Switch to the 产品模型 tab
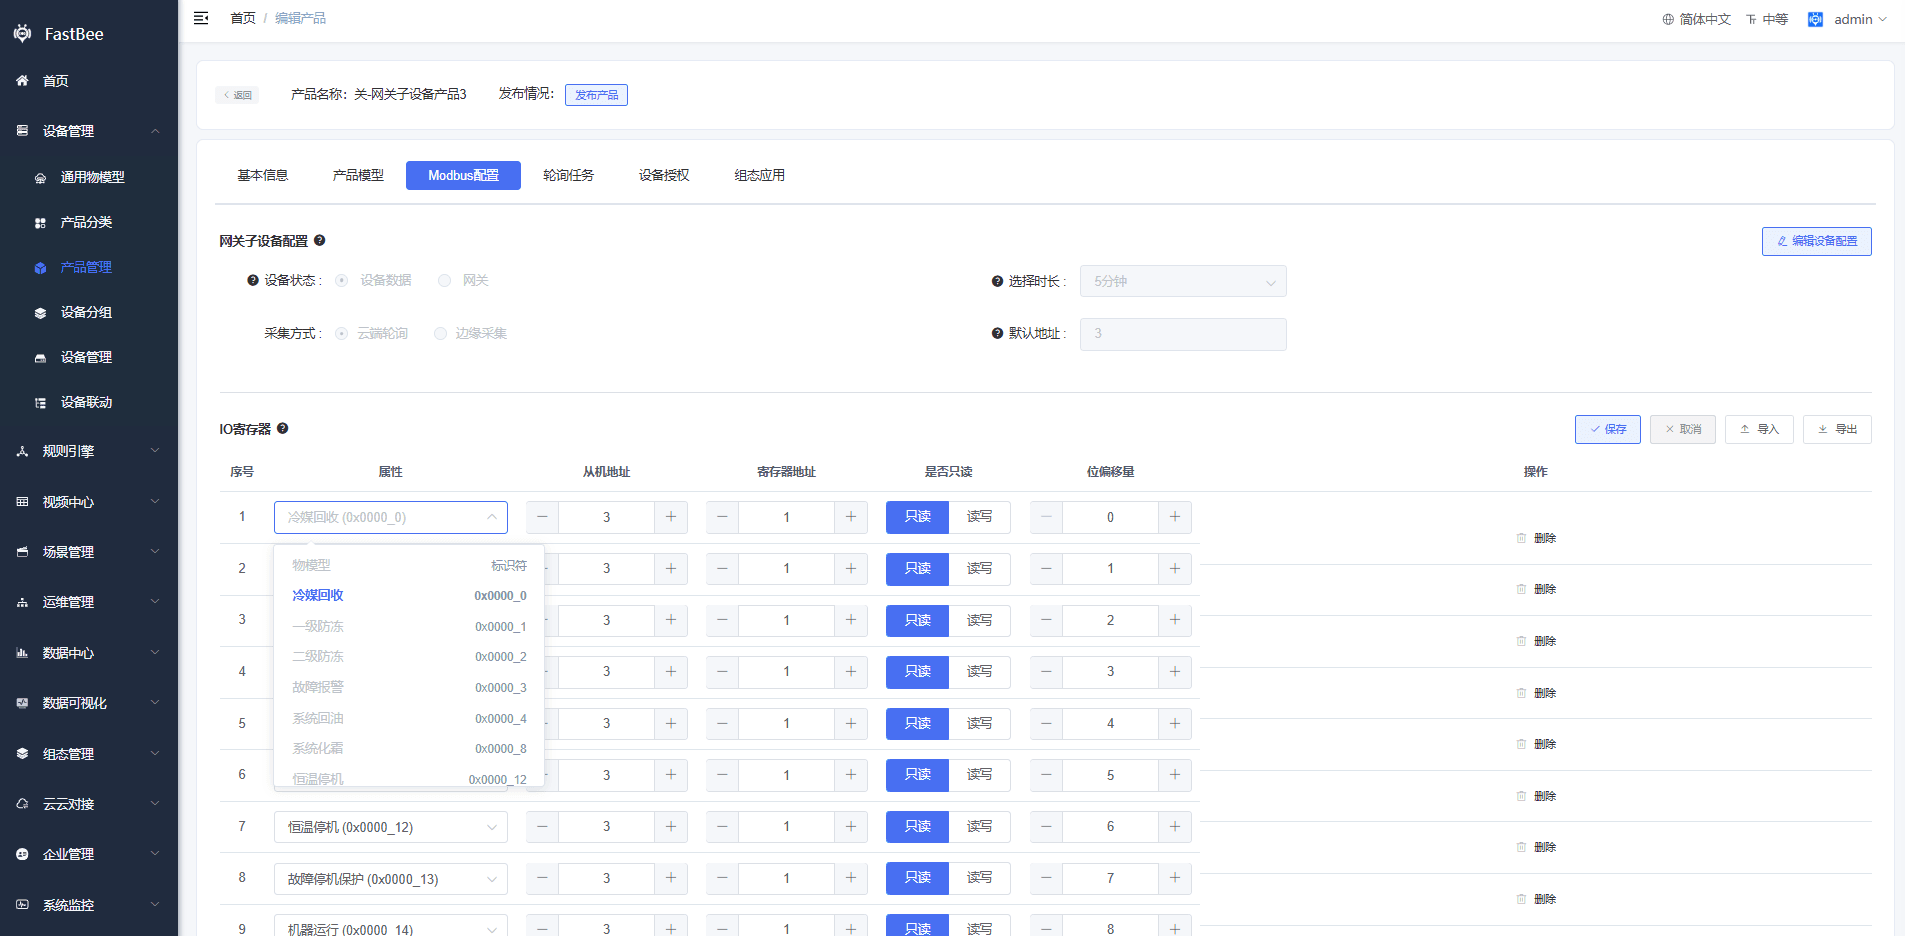Viewport: 1905px width, 936px height. pyautogui.click(x=358, y=175)
